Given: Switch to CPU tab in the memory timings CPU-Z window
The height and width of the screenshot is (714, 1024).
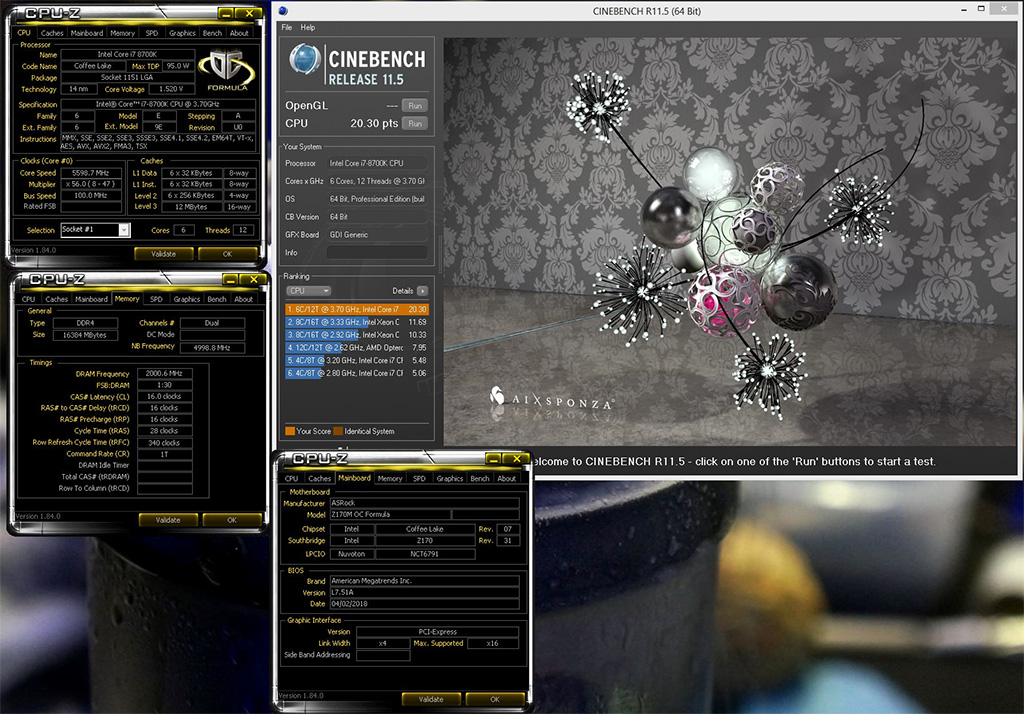Looking at the screenshot, I should (29, 299).
